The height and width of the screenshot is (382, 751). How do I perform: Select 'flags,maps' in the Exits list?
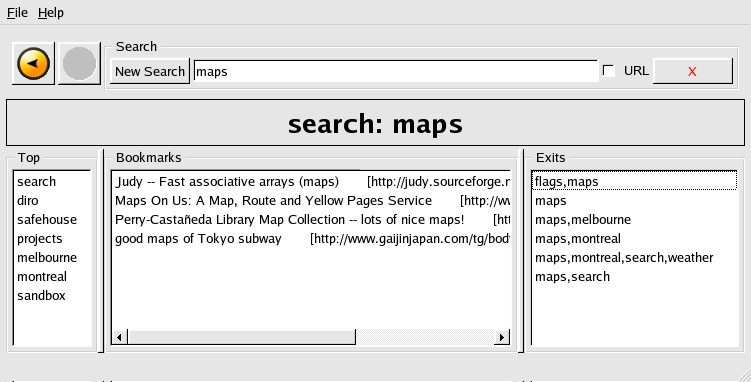(x=635, y=182)
